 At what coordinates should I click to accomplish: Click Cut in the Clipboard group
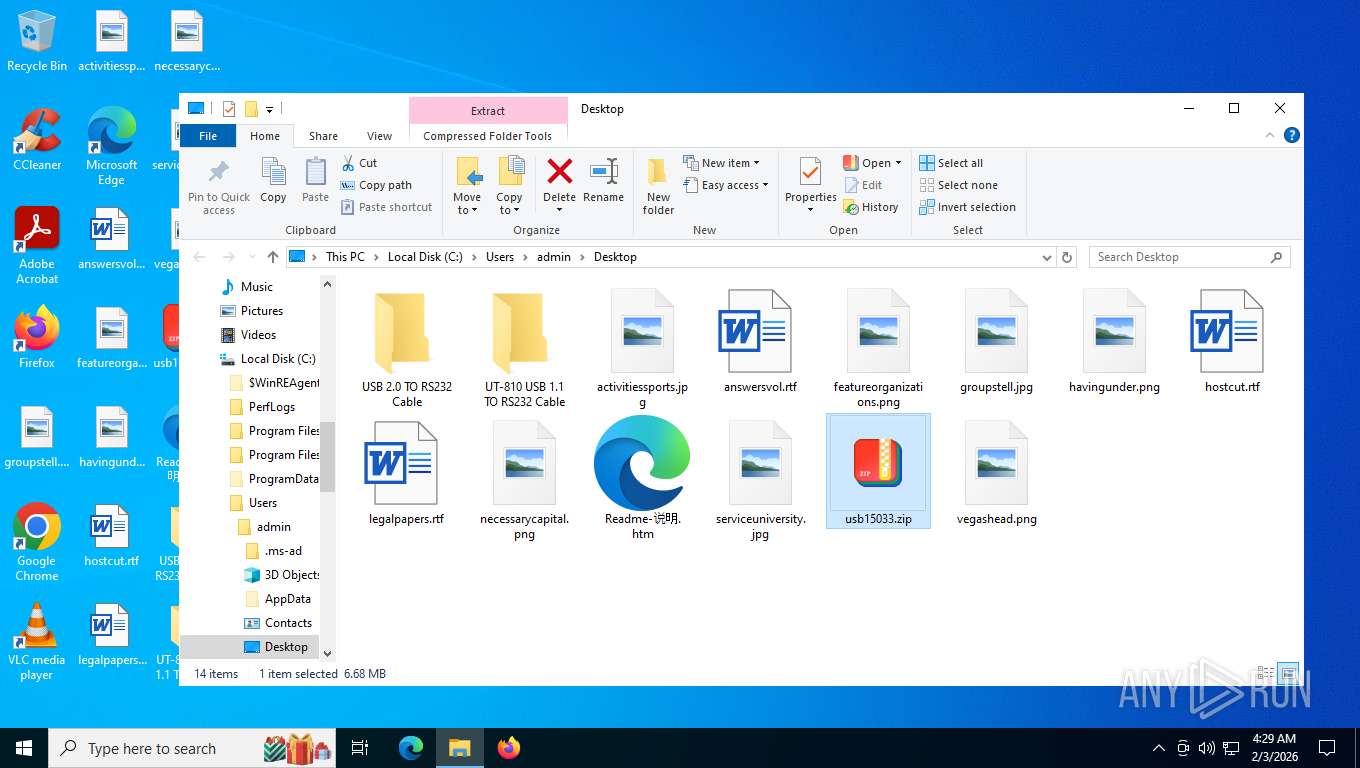pyautogui.click(x=359, y=163)
